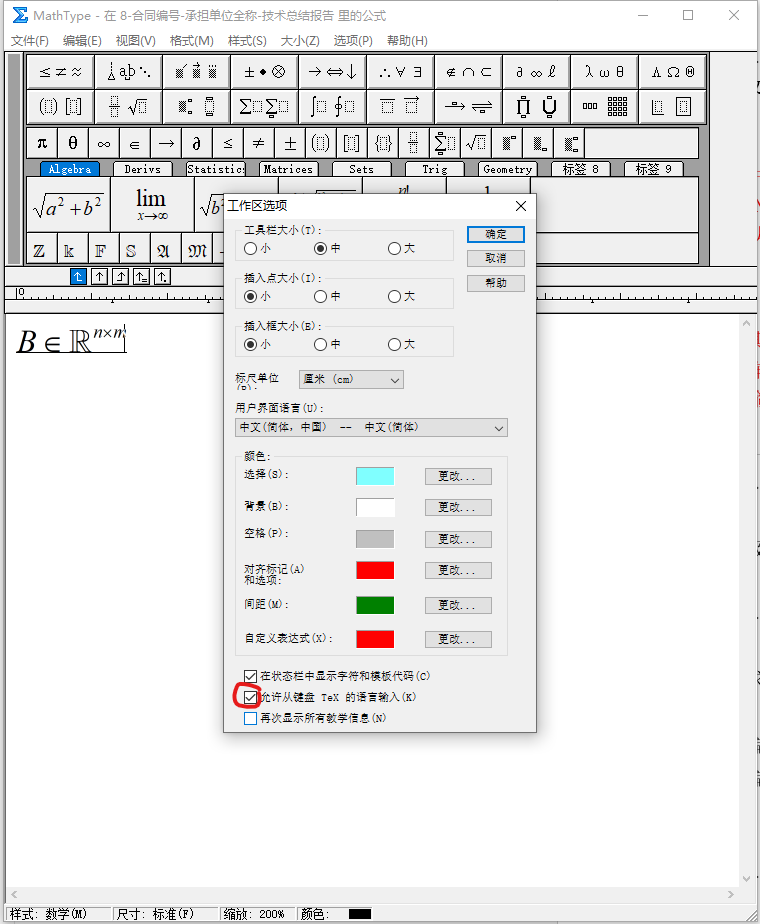
Task: Switch to the Geometry tab
Action: click(x=507, y=169)
